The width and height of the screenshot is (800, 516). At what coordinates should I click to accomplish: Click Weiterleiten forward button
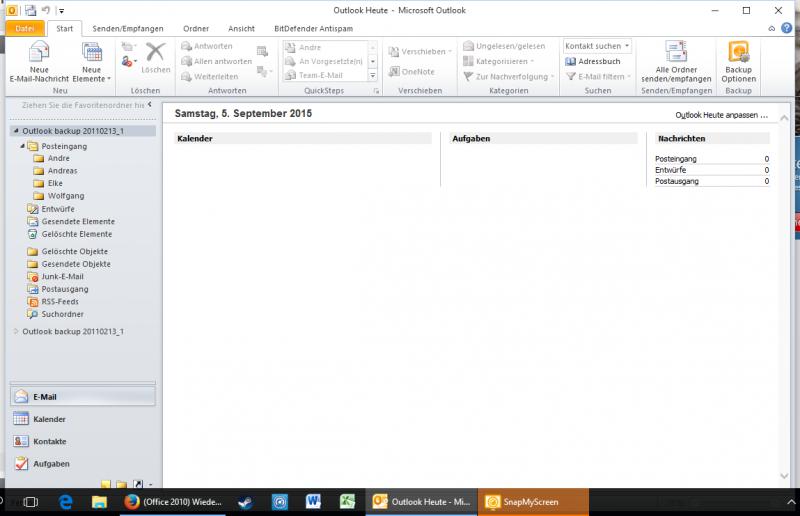click(210, 77)
